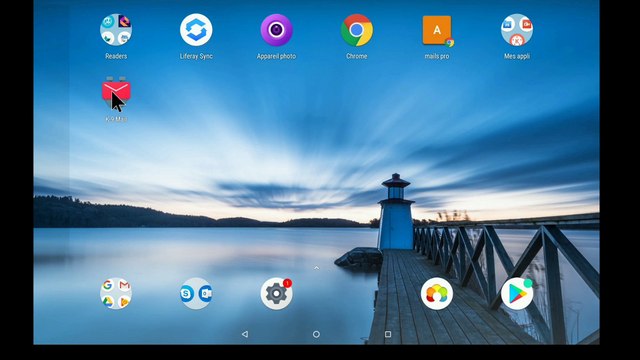The width and height of the screenshot is (640, 360).
Task: Launch the Chrome browser
Action: [356, 30]
